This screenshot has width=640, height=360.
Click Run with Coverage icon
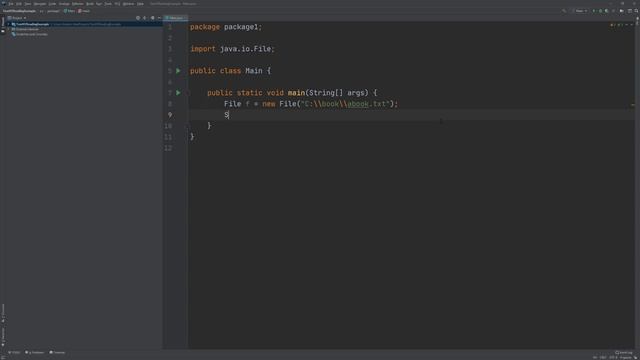coord(607,11)
